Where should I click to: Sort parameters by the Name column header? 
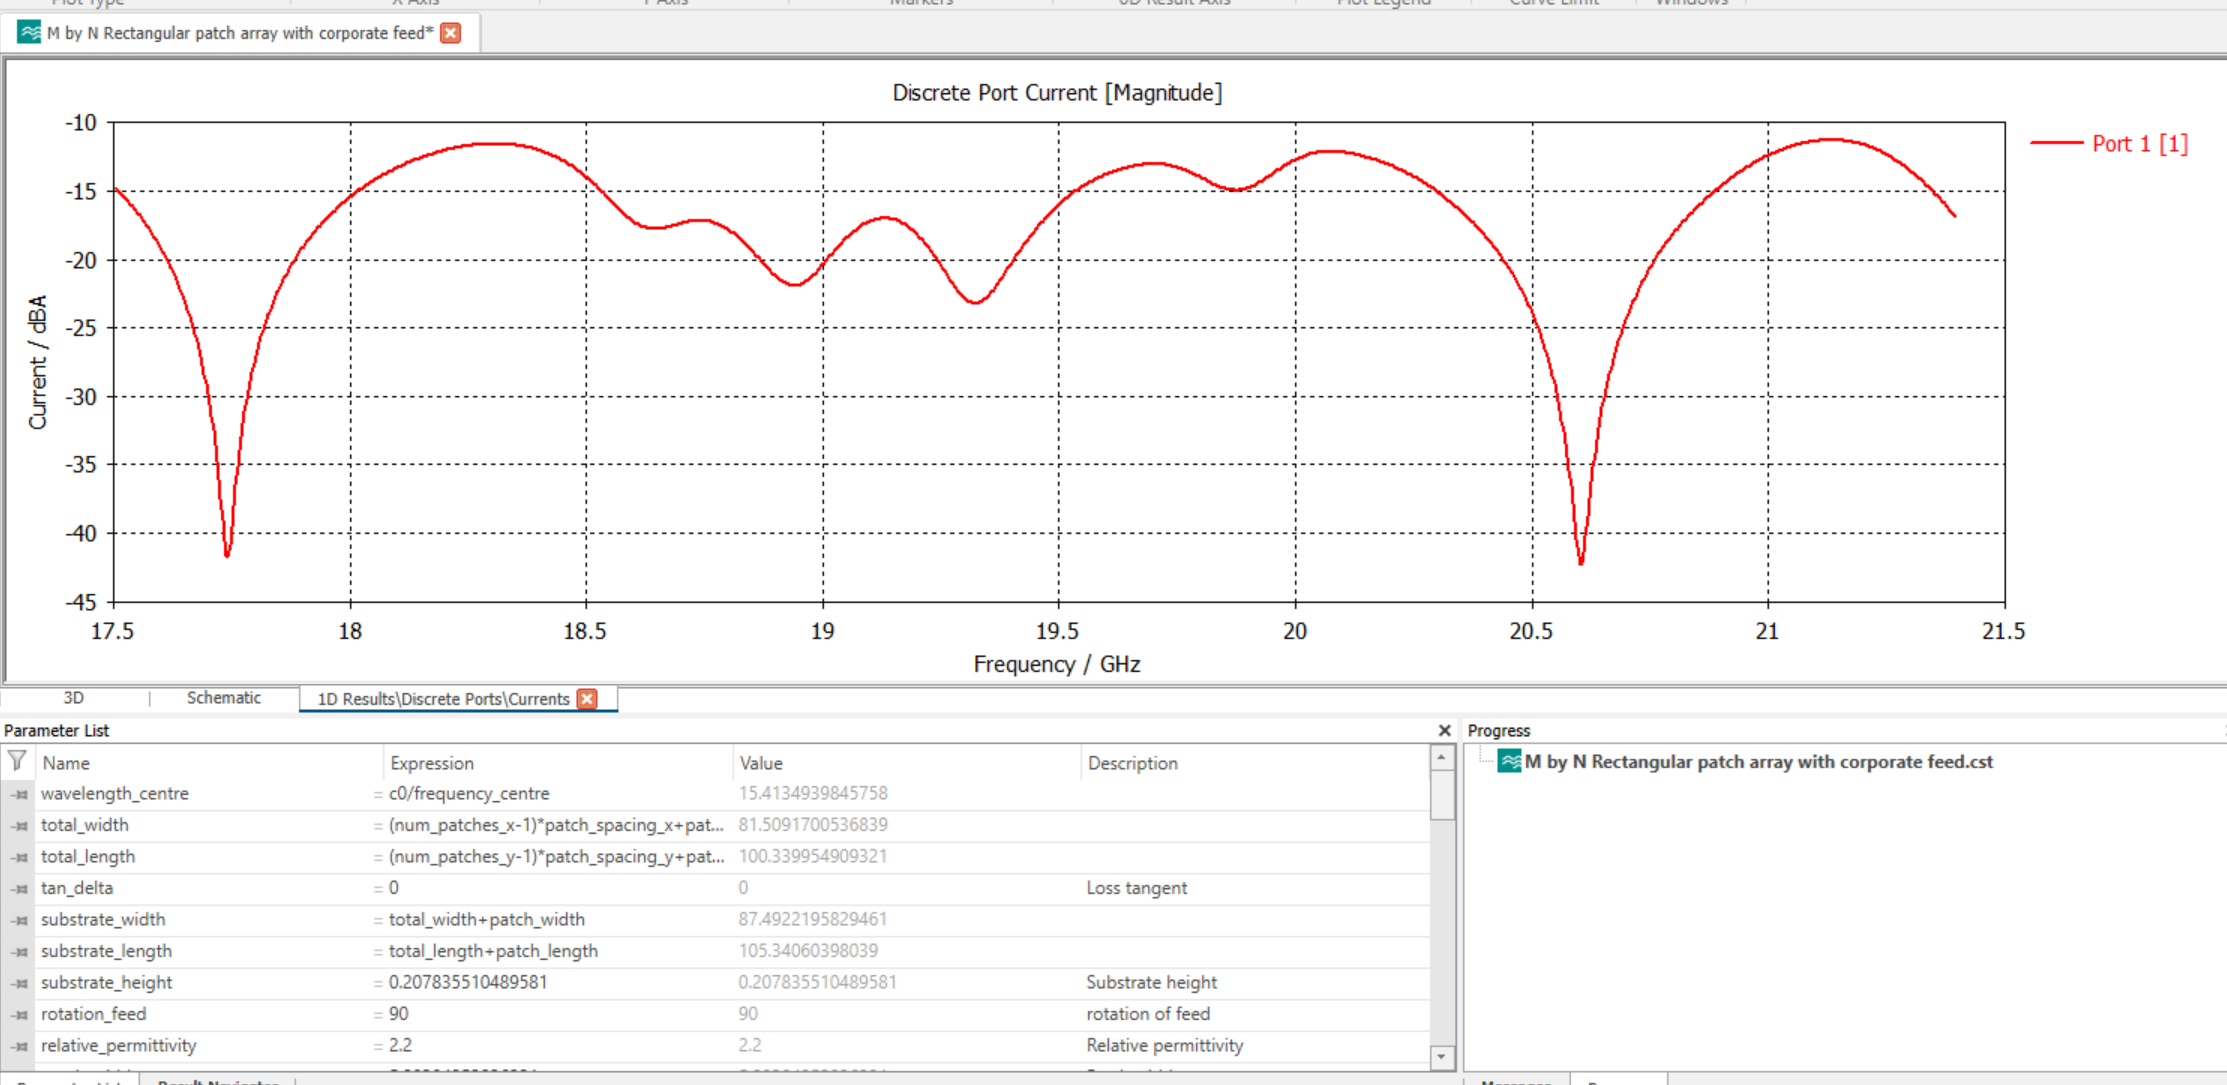(x=66, y=763)
